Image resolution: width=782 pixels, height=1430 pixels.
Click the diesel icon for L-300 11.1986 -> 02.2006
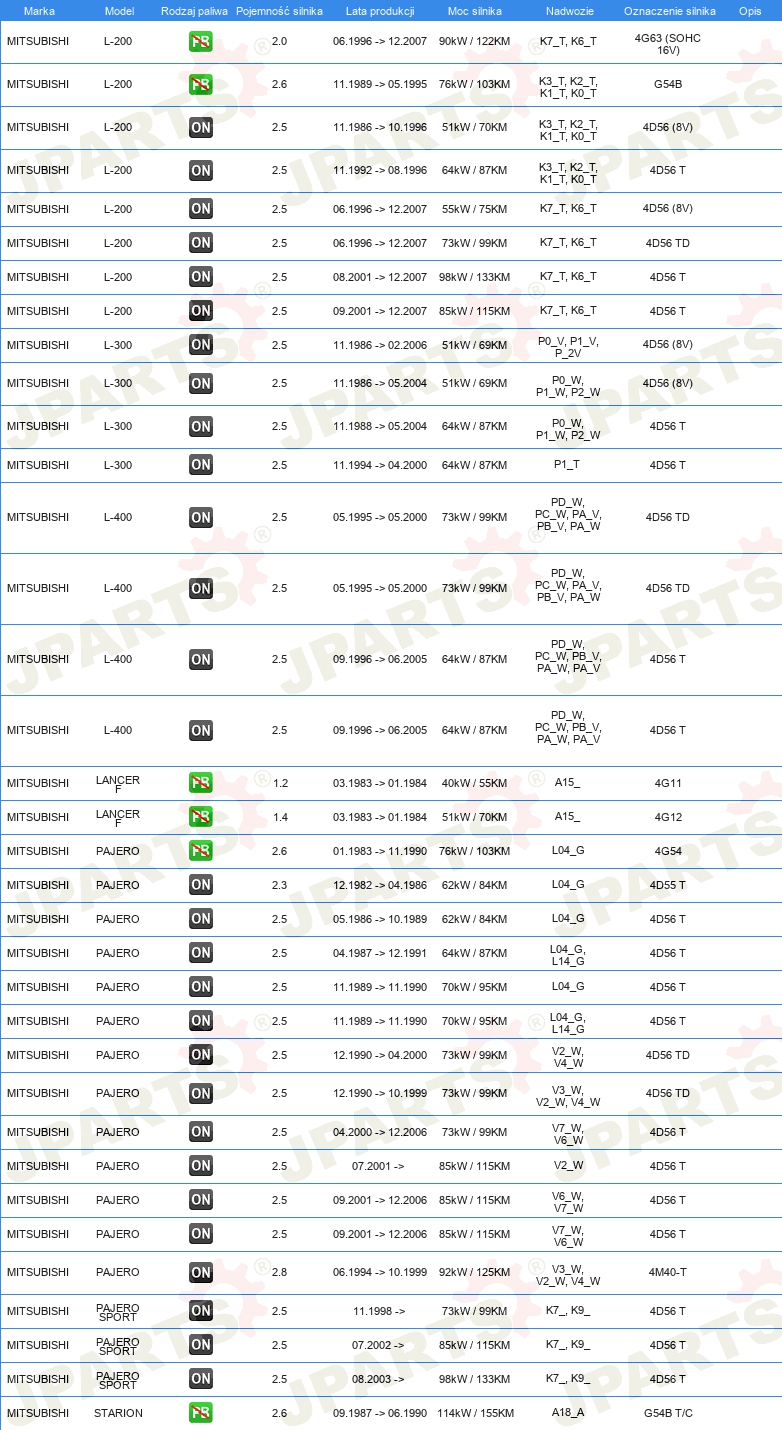pyautogui.click(x=201, y=345)
